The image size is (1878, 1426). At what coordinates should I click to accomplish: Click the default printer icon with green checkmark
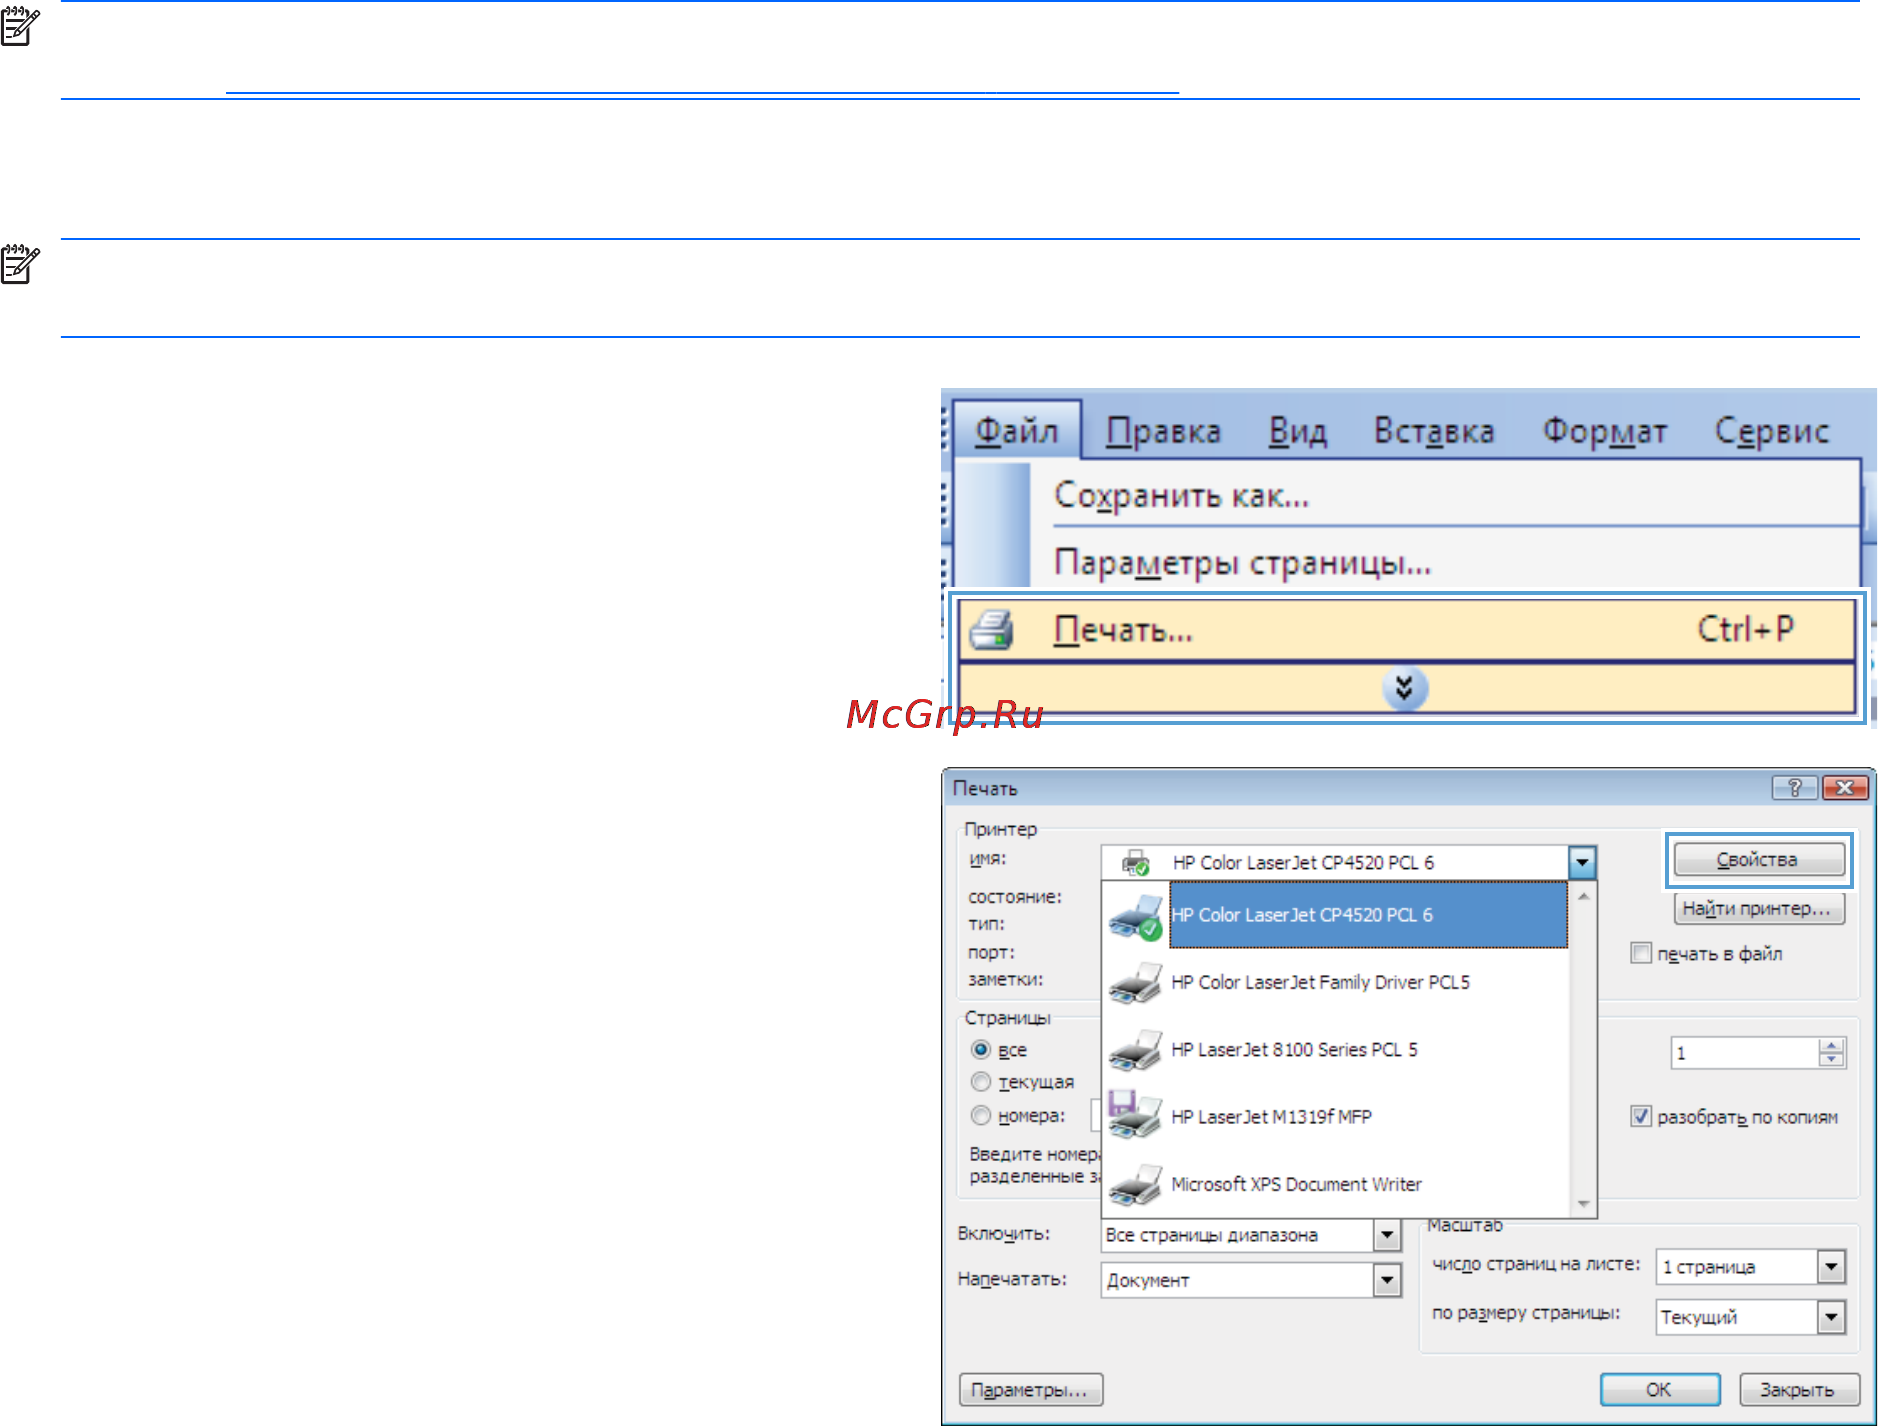1136,917
